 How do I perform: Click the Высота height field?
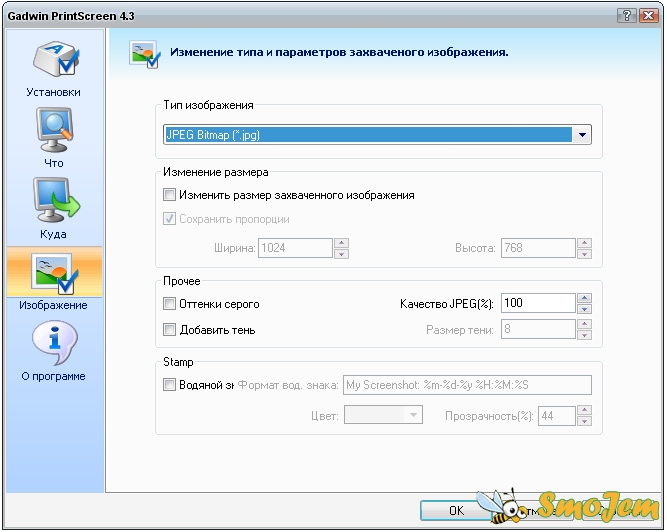(x=538, y=248)
